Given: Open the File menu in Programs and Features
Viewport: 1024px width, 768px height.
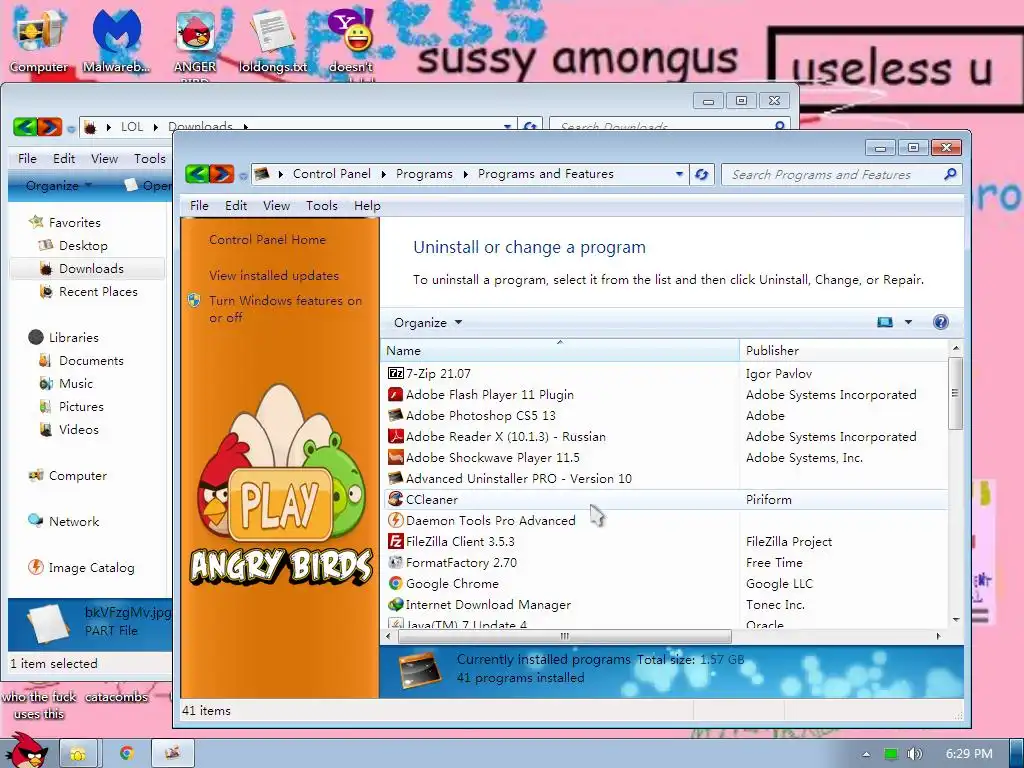Looking at the screenshot, I should (x=199, y=206).
